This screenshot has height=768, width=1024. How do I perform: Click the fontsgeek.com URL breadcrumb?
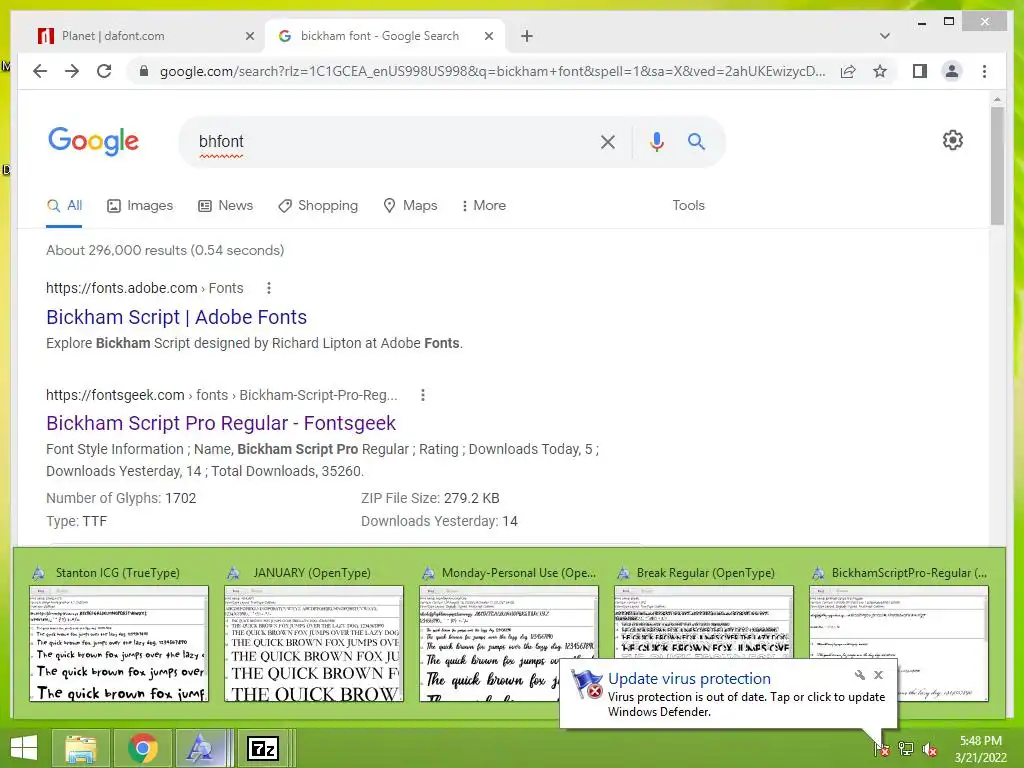coord(221,395)
